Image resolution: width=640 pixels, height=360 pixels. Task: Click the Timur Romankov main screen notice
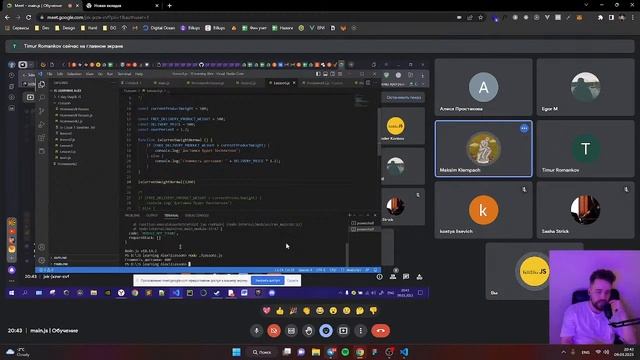pyautogui.click(x=320, y=46)
